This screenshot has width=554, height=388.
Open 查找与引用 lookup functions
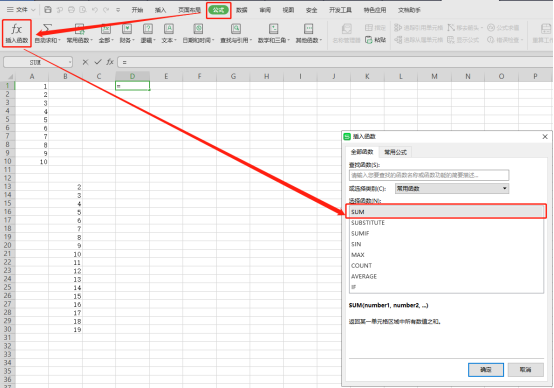pyautogui.click(x=236, y=33)
